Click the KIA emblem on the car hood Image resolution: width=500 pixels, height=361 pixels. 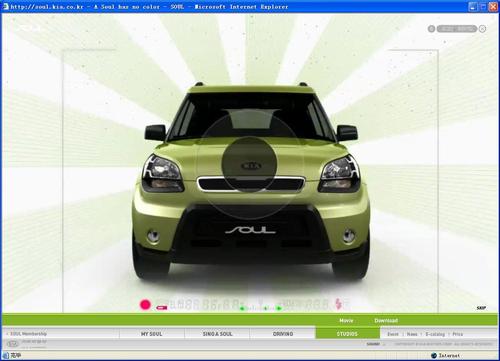pyautogui.click(x=250, y=166)
